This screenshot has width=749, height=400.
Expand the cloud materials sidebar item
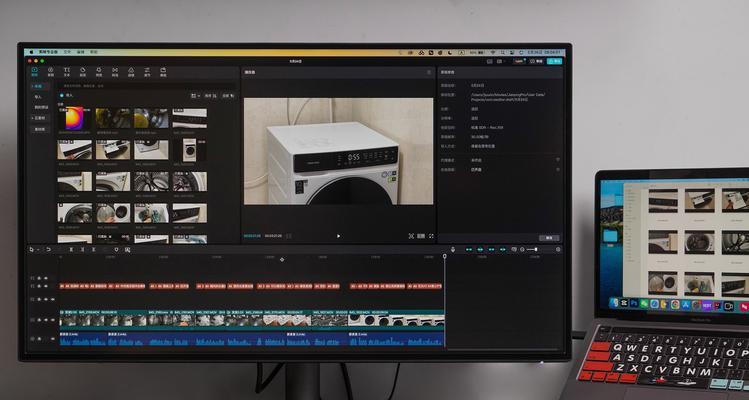click(x=40, y=118)
